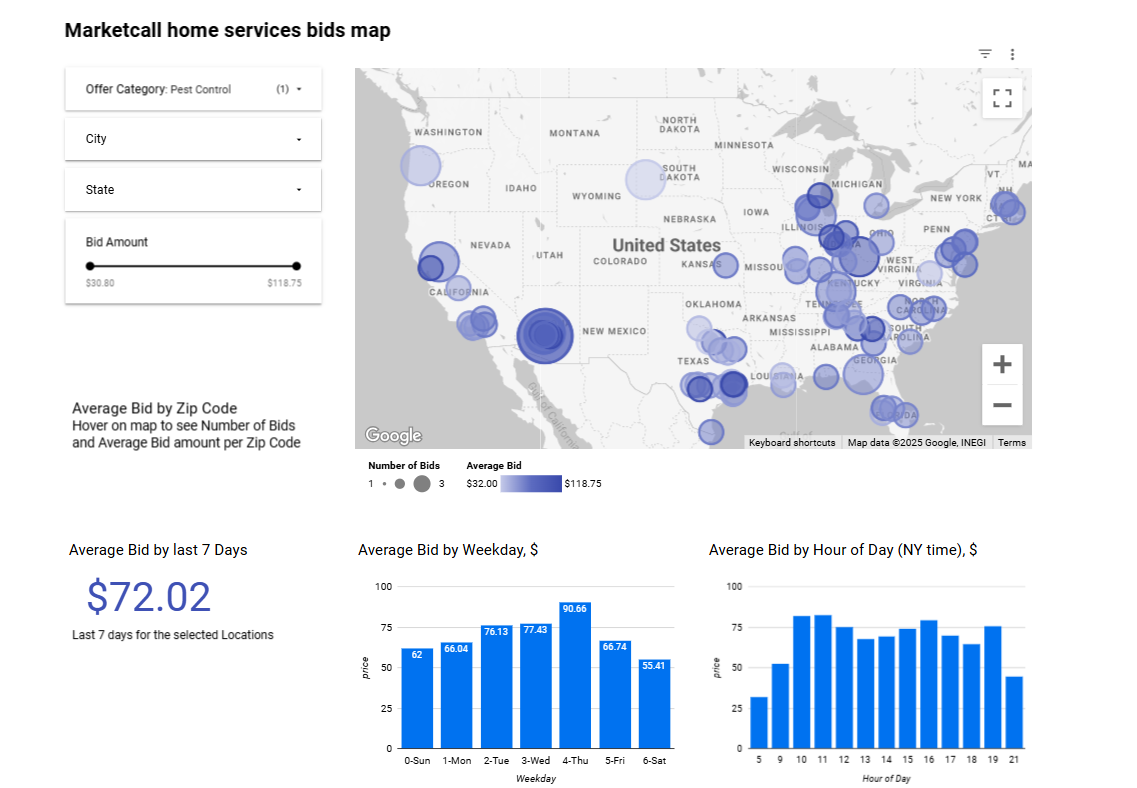Click the Map data ©2025 Google attribution
This screenshot has height=788, width=1137.
tap(917, 442)
